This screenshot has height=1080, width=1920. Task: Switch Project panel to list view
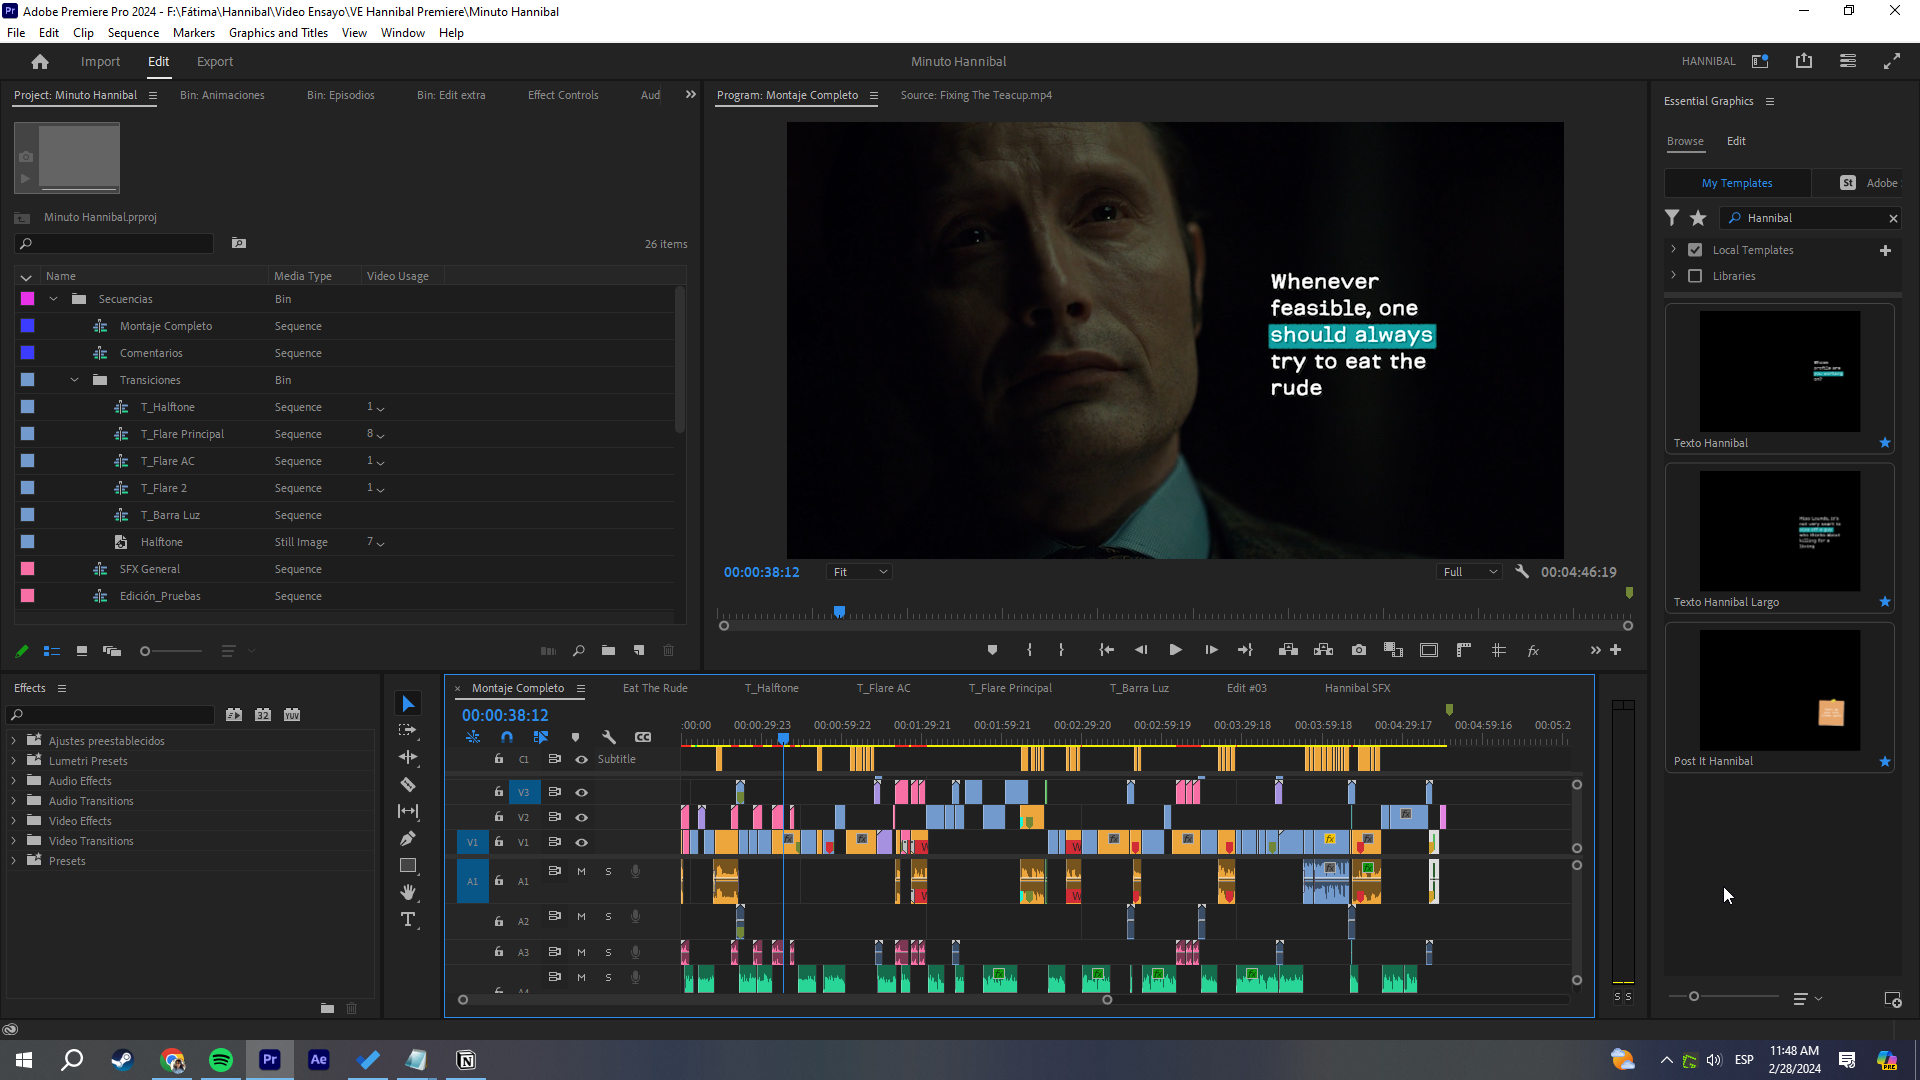click(52, 651)
